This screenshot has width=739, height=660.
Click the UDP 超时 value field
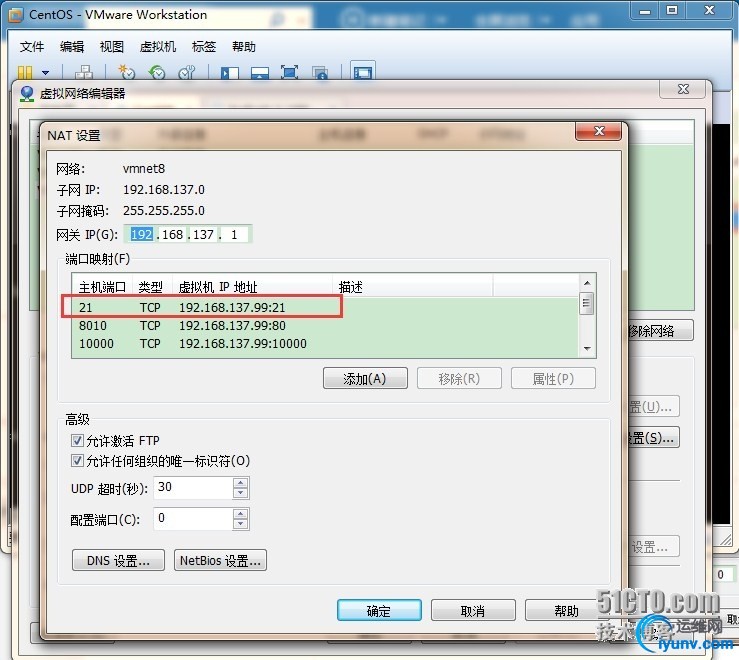(193, 487)
